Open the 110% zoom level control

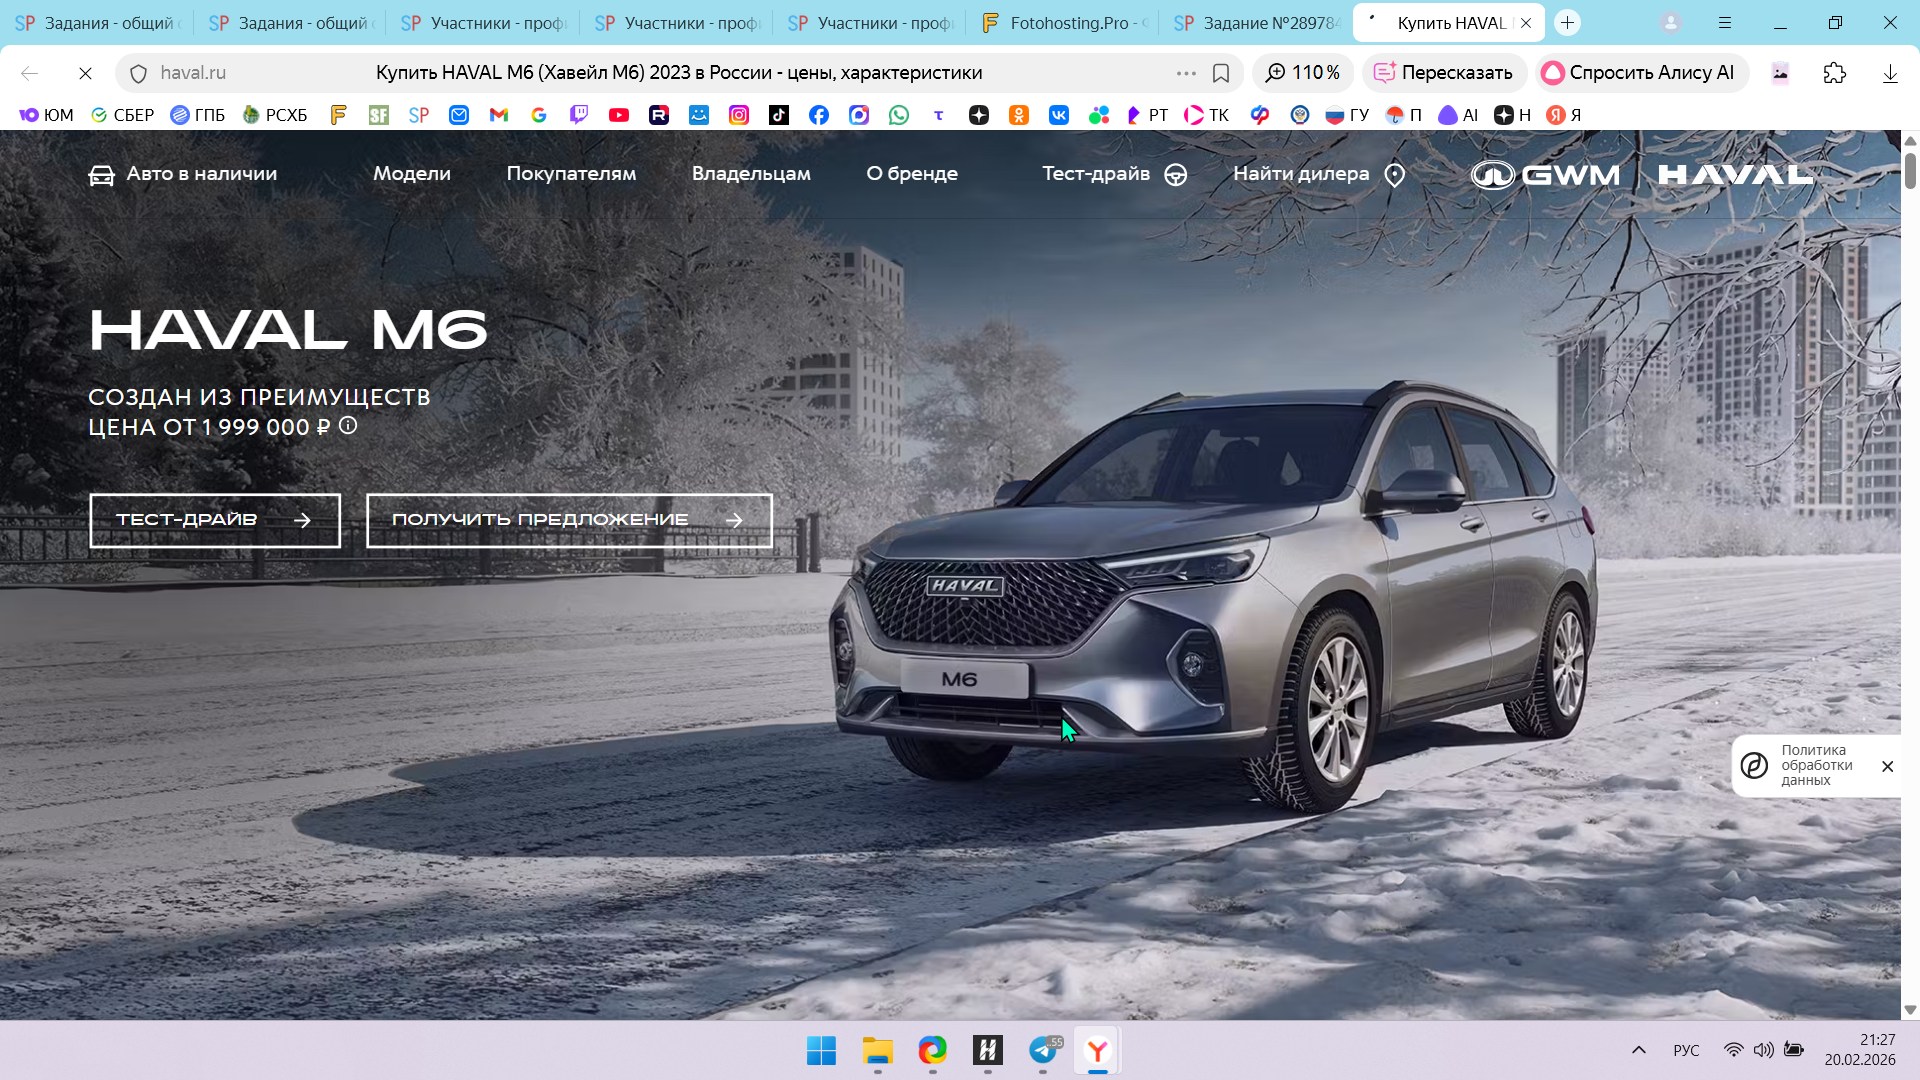(x=1303, y=73)
